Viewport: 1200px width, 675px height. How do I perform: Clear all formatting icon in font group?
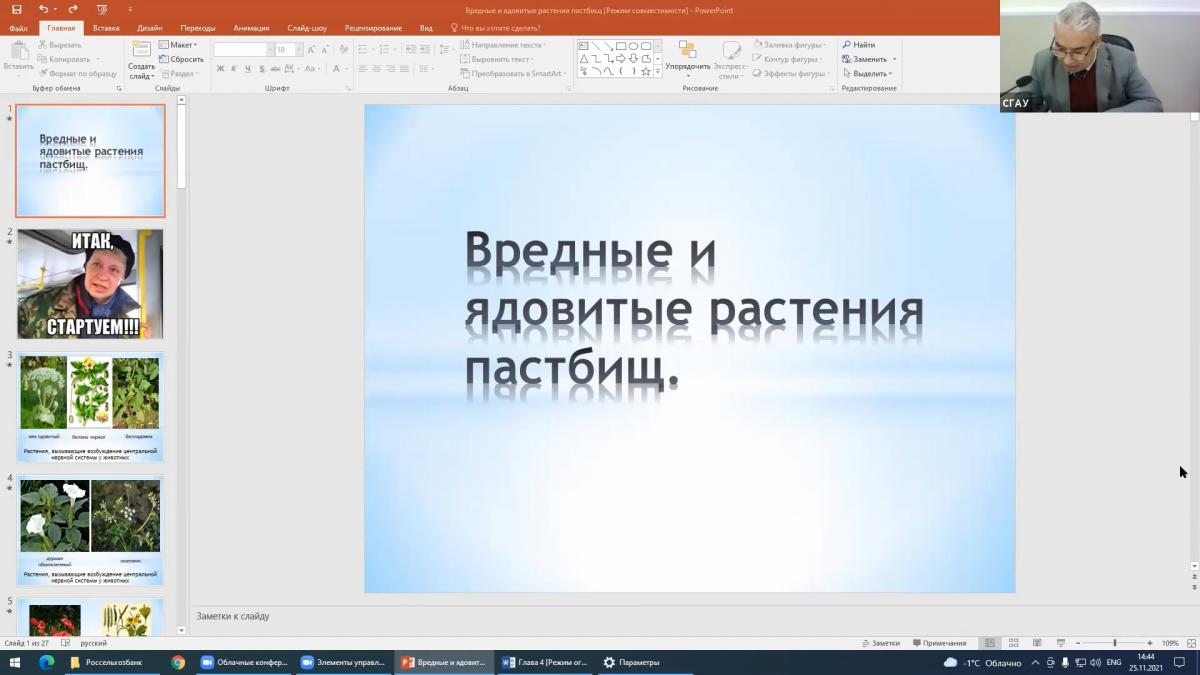pyautogui.click(x=343, y=49)
